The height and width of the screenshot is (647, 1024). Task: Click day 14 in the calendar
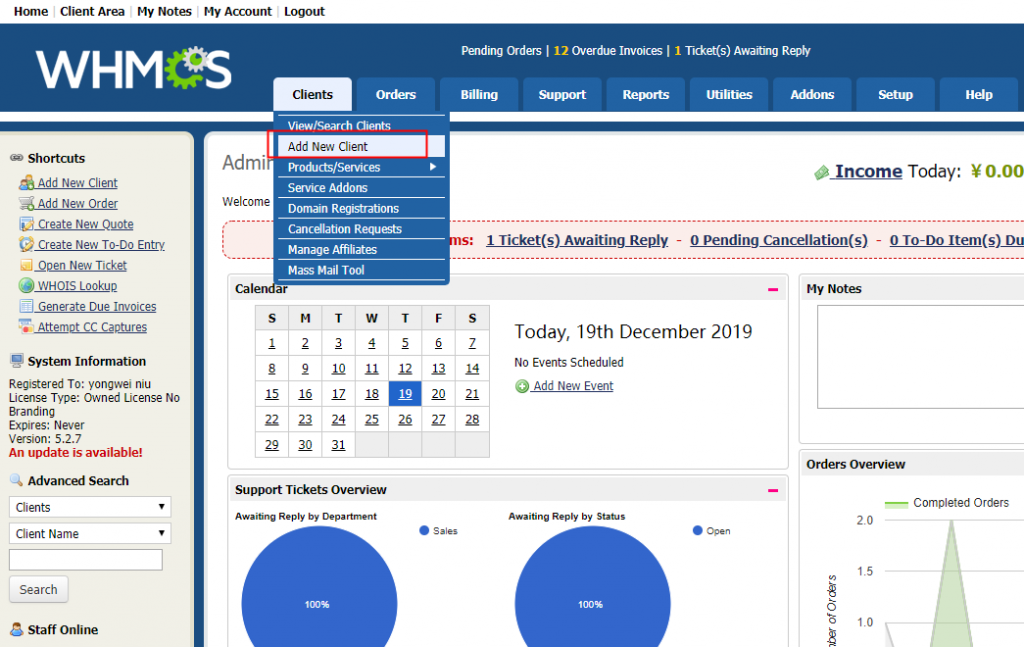(x=472, y=368)
